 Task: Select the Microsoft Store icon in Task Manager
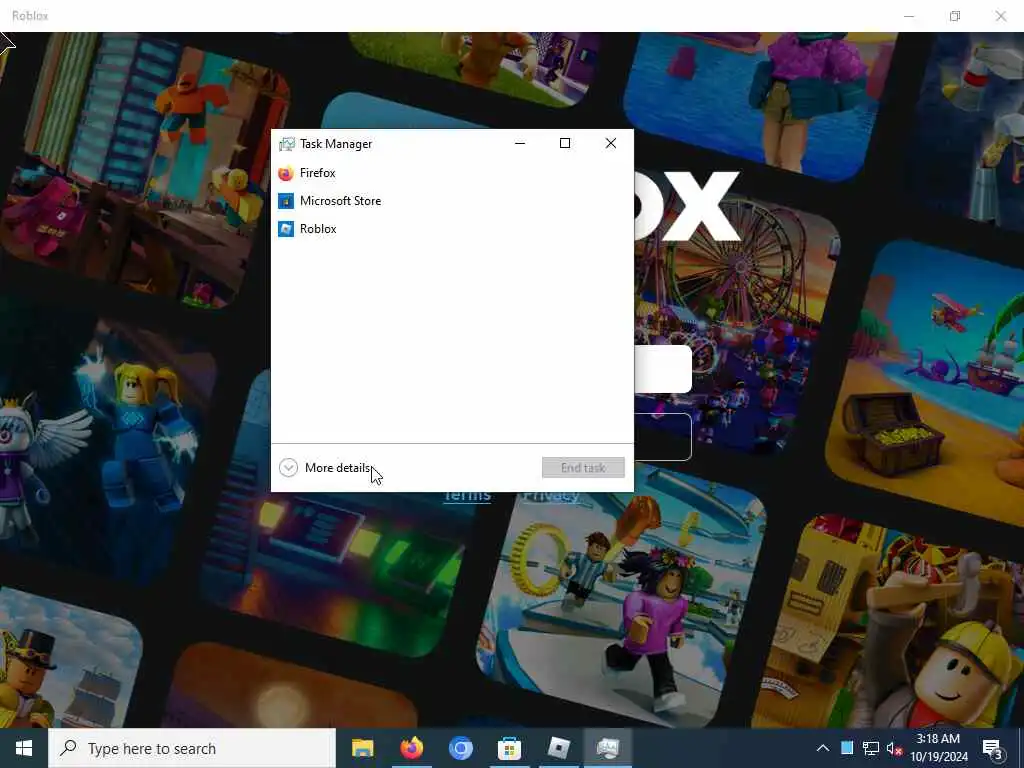285,201
